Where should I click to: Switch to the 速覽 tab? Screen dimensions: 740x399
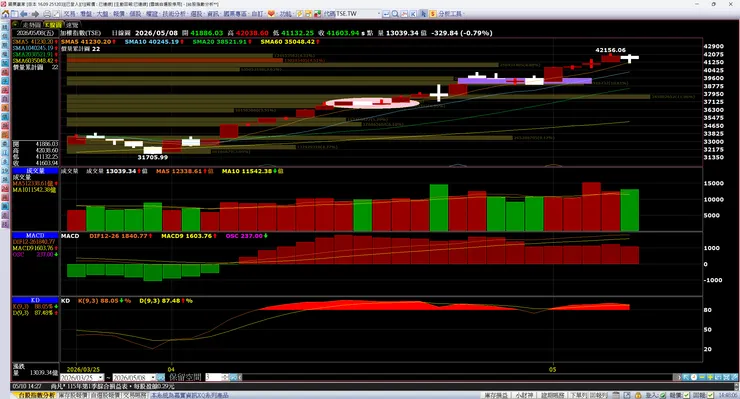point(72,25)
